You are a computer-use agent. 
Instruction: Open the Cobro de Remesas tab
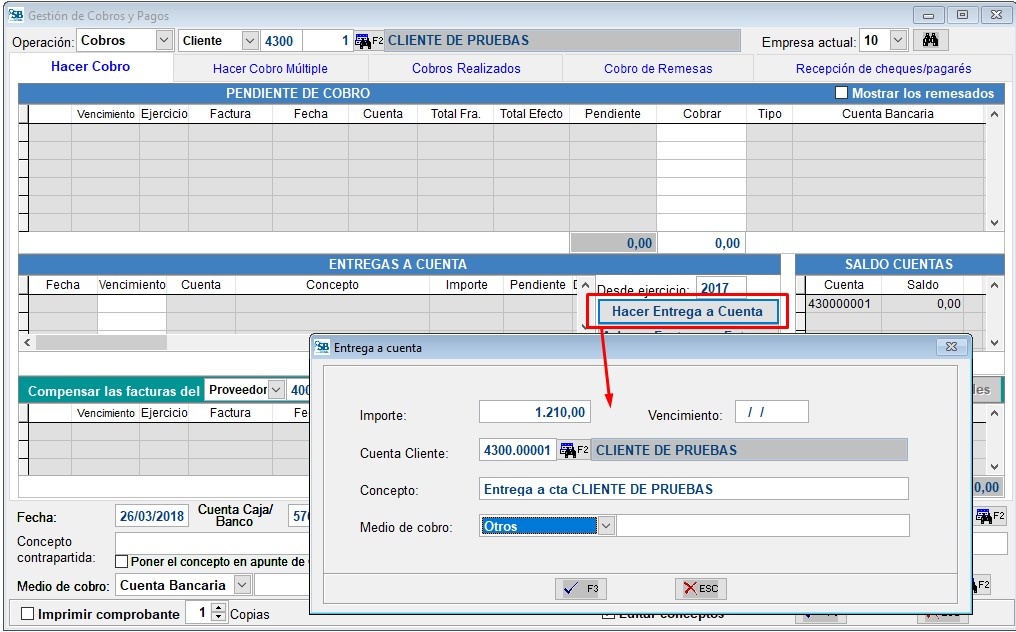[x=658, y=69]
